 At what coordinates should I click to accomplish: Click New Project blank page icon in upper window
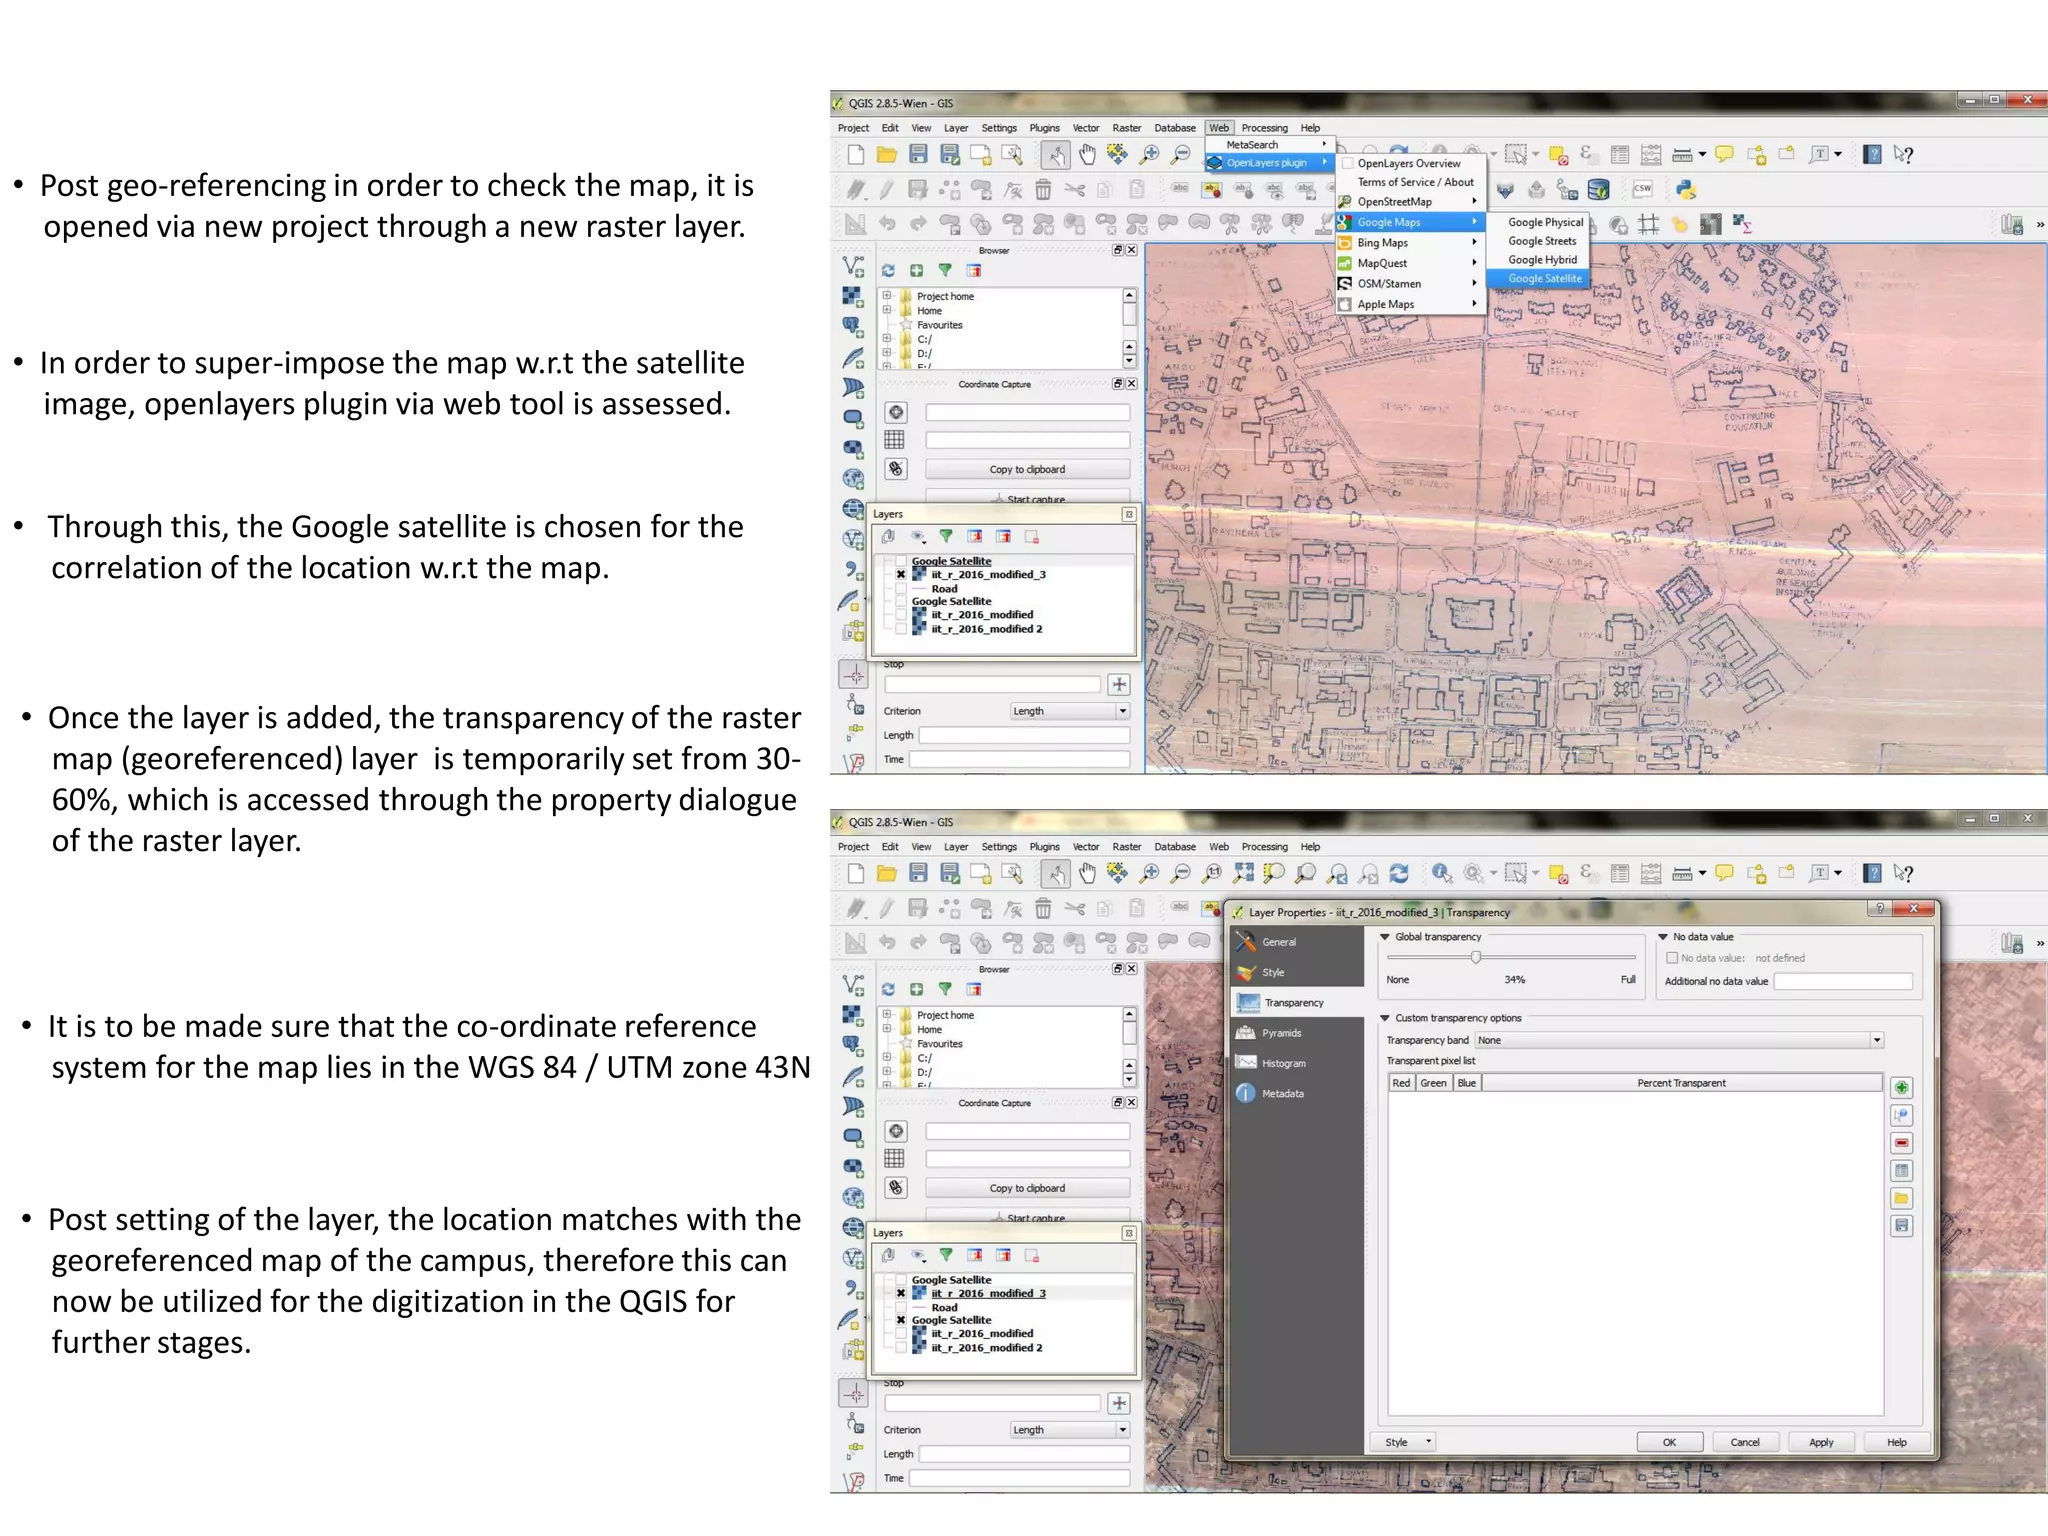pos(855,154)
